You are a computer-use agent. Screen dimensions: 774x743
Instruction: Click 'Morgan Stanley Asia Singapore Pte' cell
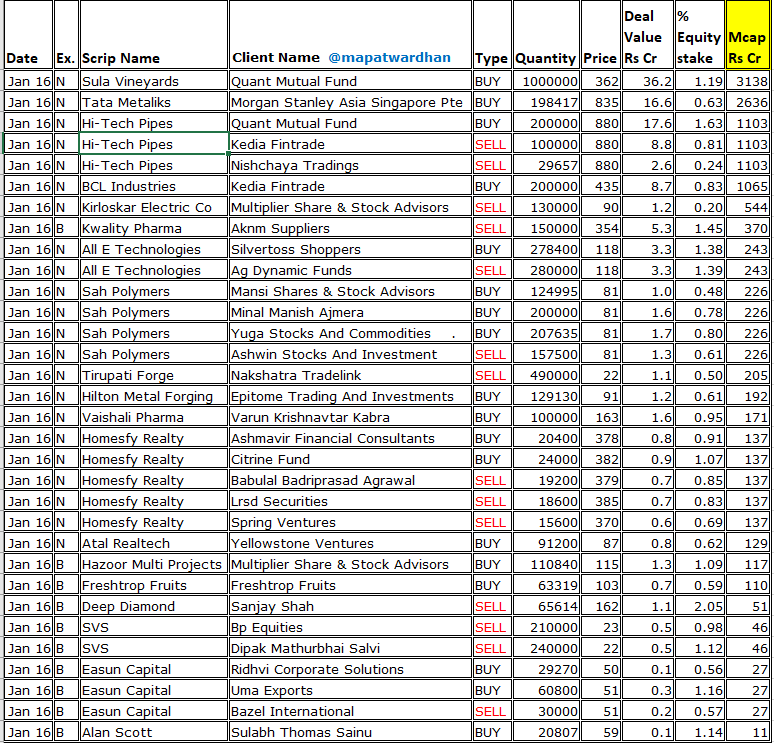(x=350, y=102)
